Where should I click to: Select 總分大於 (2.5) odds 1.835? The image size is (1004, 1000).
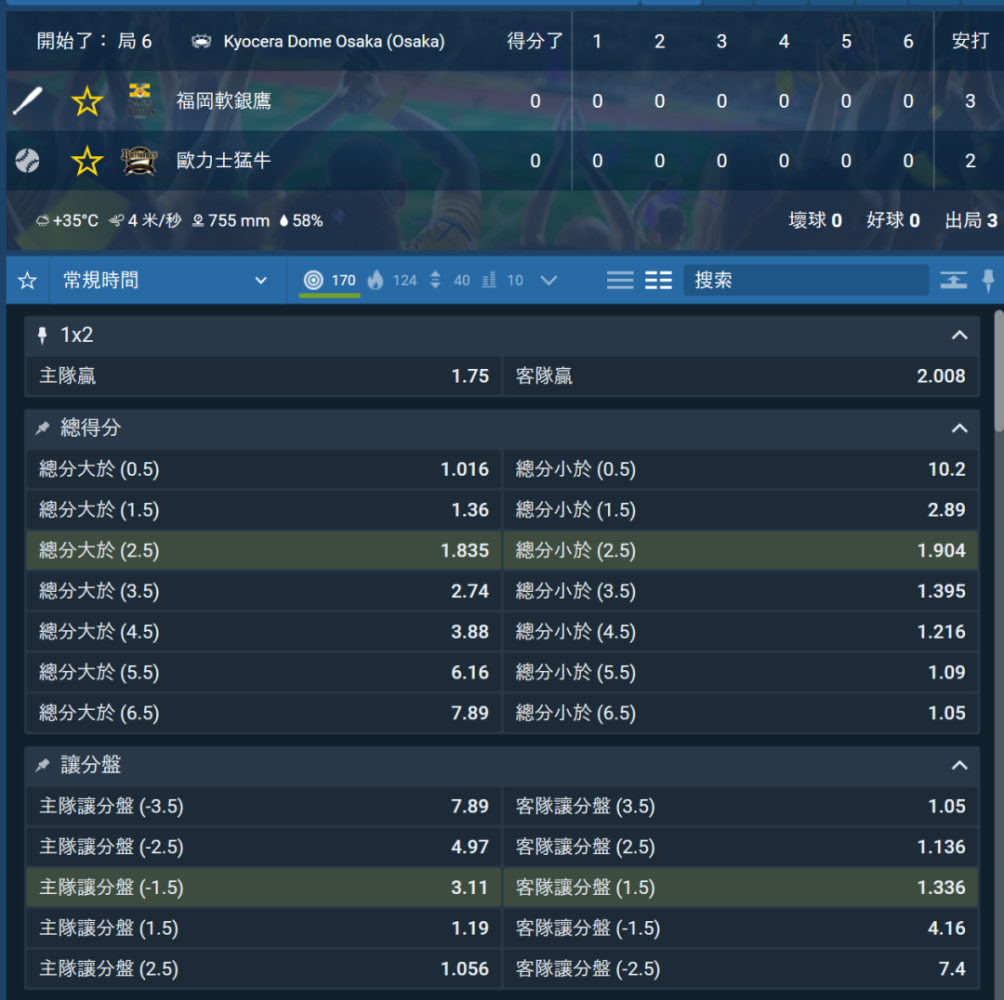[x=263, y=551]
